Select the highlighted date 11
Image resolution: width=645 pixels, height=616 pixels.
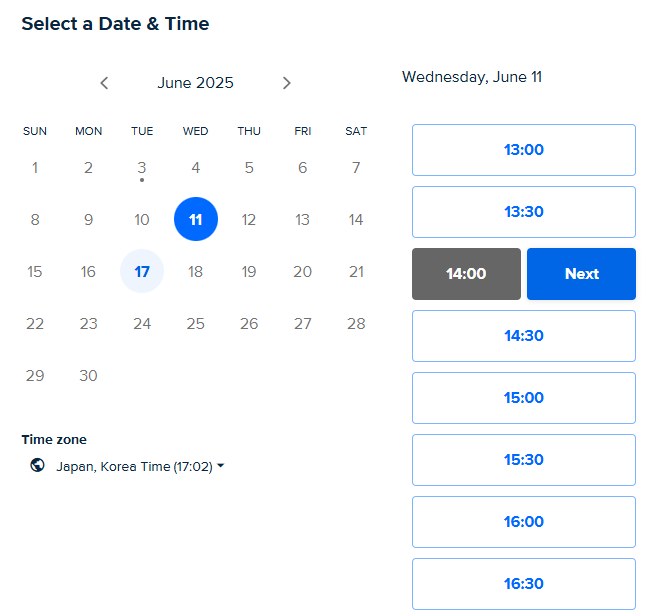click(x=196, y=219)
